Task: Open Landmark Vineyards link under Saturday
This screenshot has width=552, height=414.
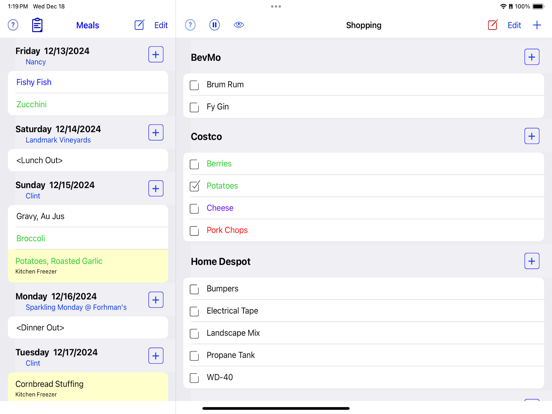Action: click(58, 140)
